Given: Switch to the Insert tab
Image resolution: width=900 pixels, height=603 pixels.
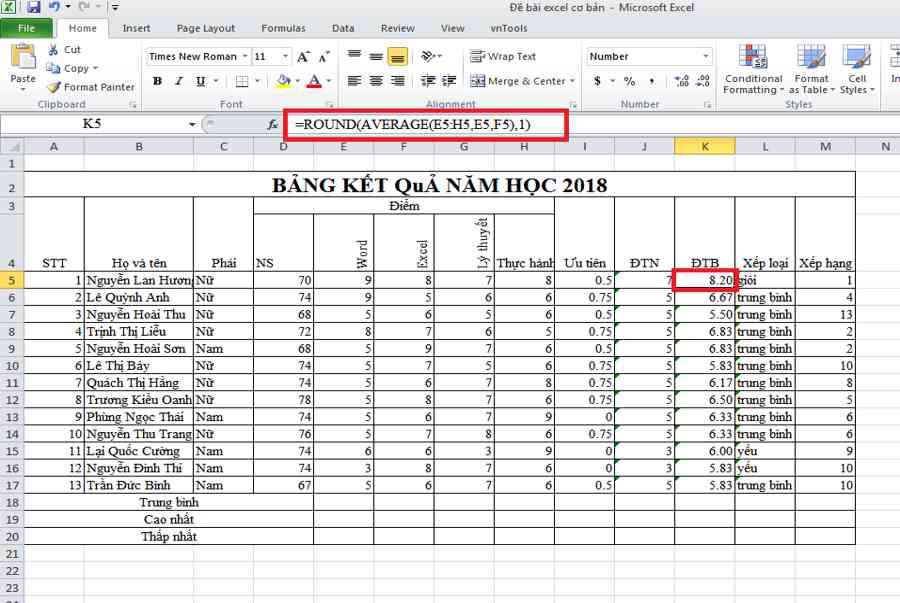Looking at the screenshot, I should pyautogui.click(x=136, y=28).
